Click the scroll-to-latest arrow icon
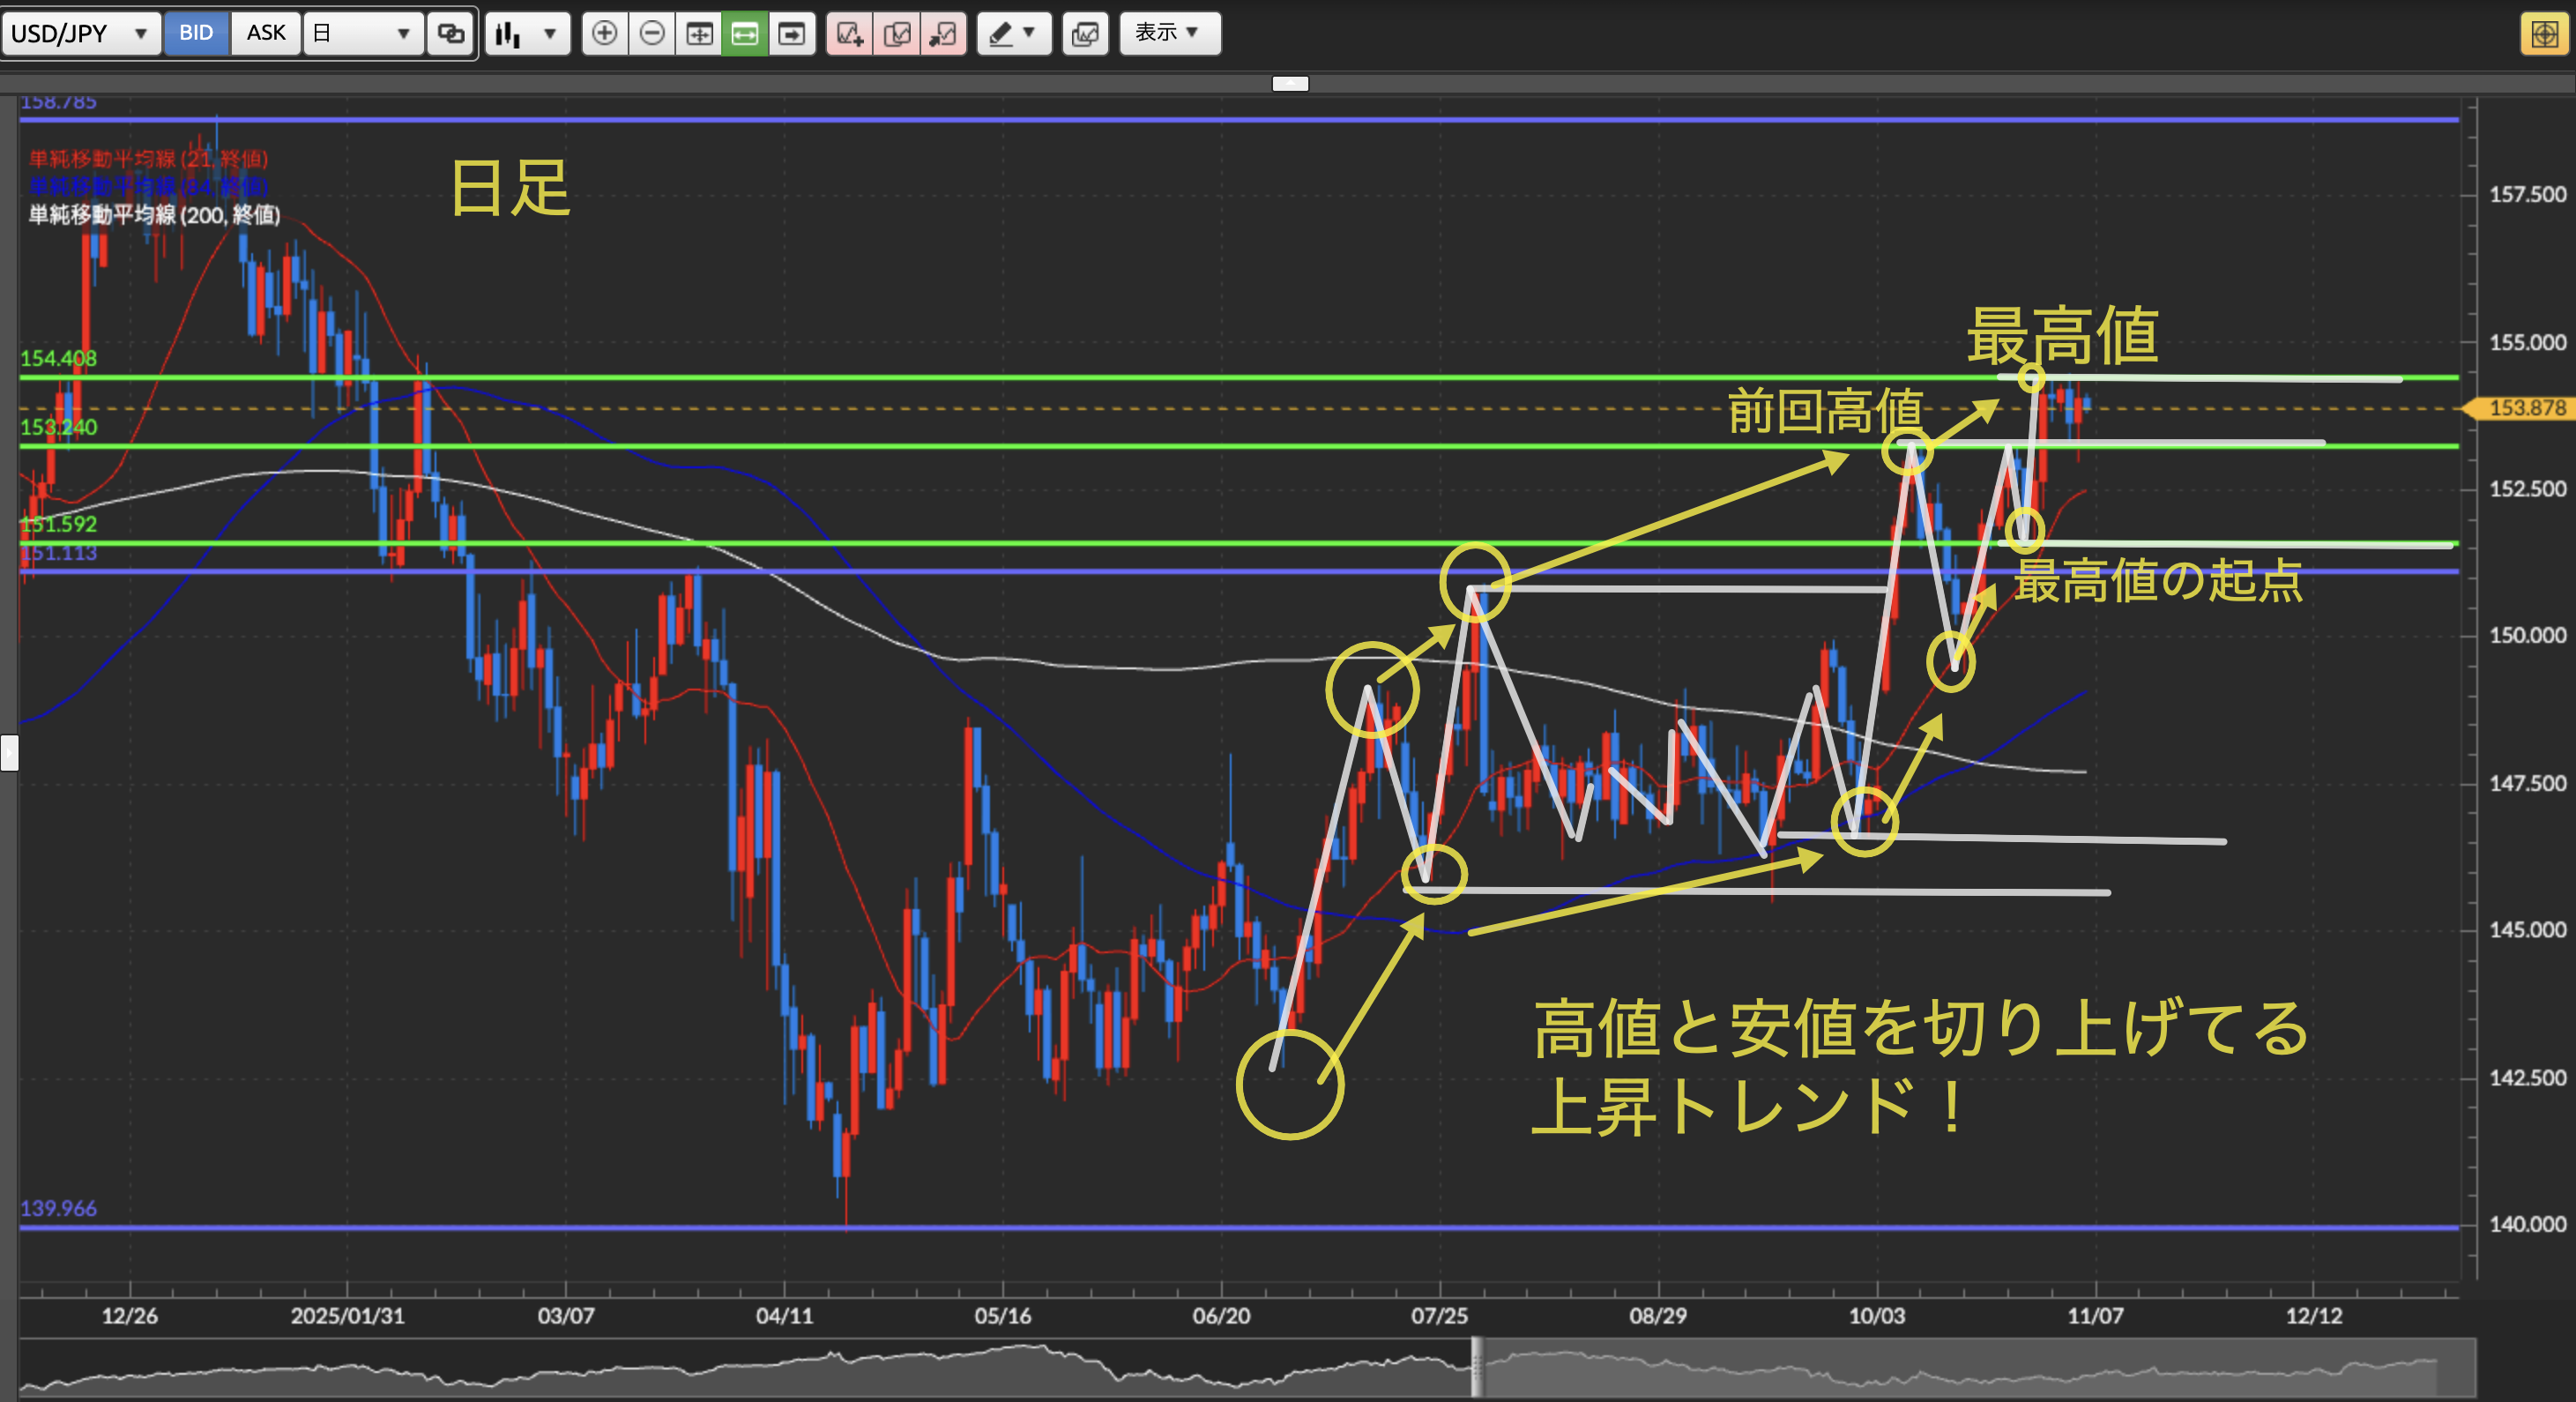The height and width of the screenshot is (1402, 2576). 792,33
